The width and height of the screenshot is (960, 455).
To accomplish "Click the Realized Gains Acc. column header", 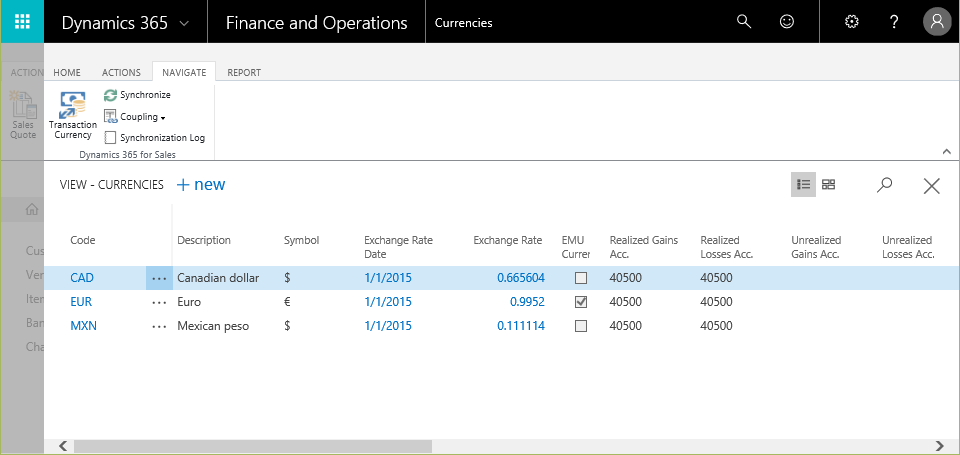I will pyautogui.click(x=644, y=247).
